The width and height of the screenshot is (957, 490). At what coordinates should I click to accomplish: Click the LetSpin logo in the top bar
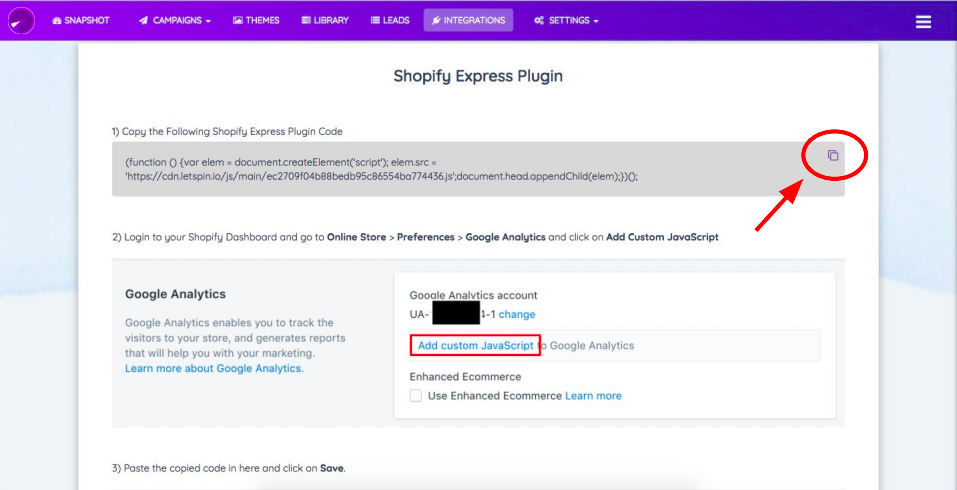21,21
